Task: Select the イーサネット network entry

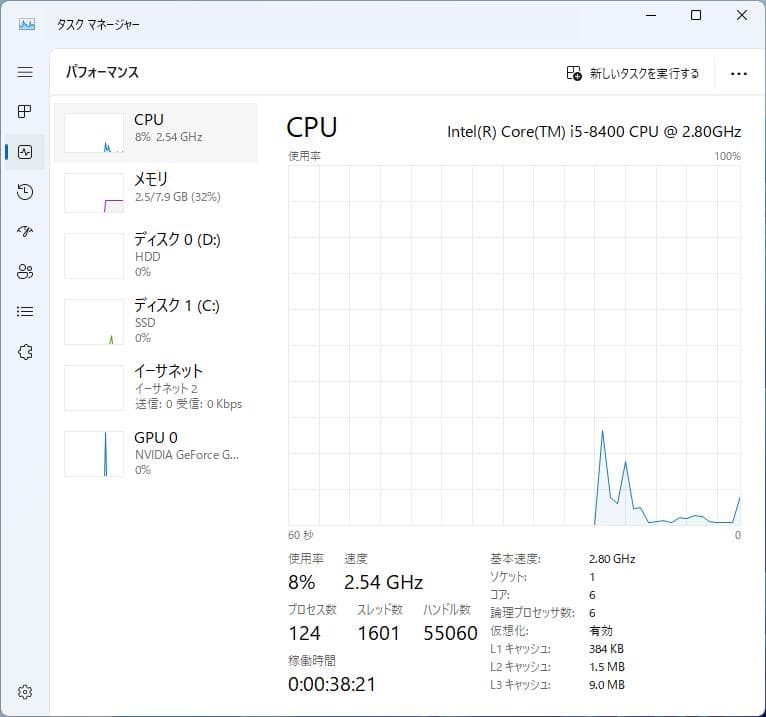Action: coord(156,387)
